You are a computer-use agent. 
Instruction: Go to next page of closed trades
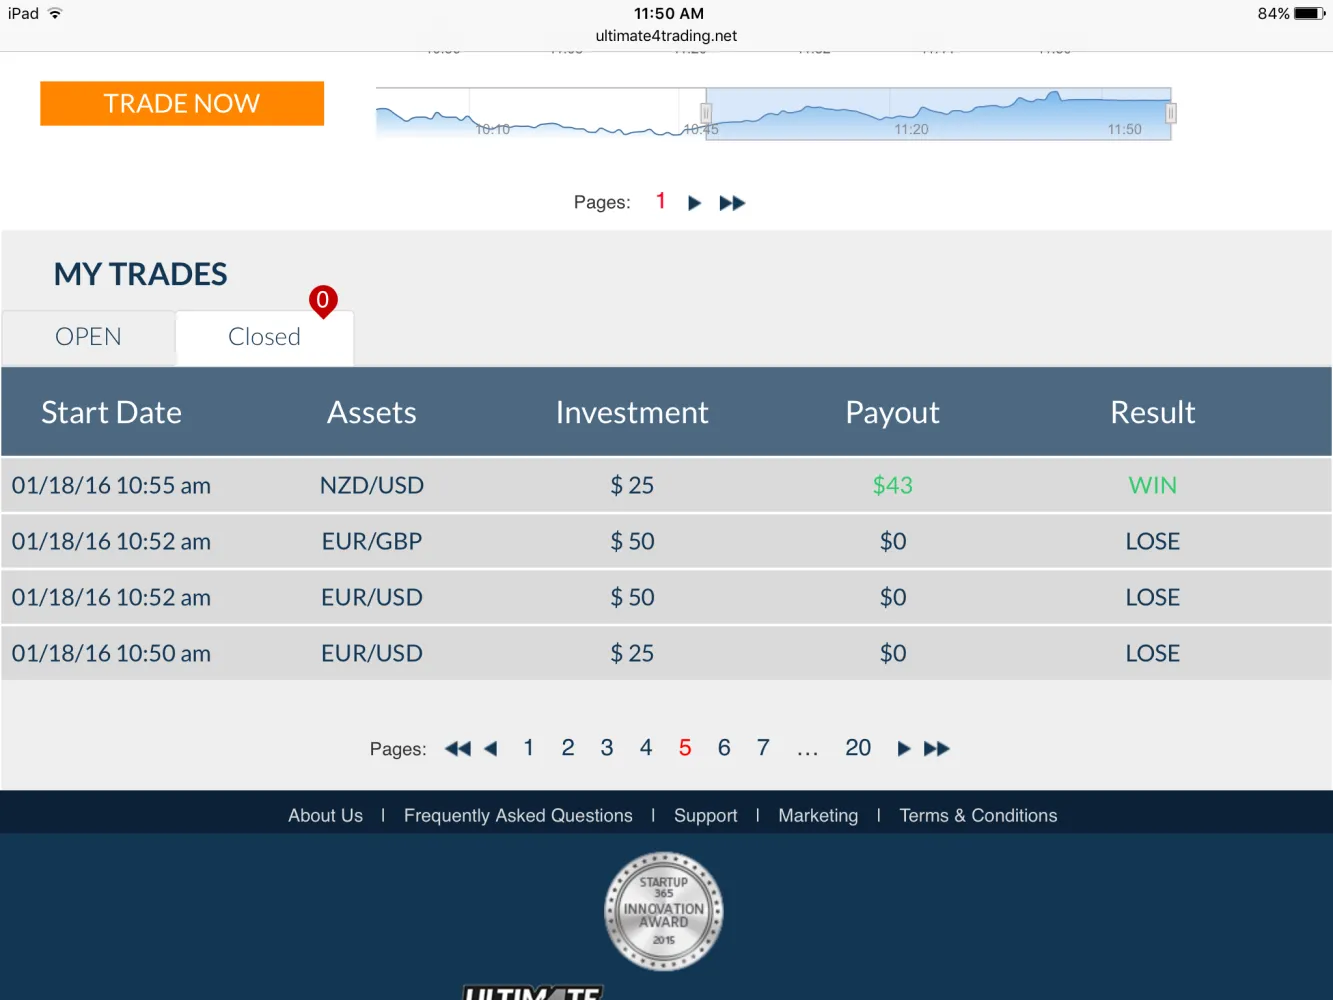coord(904,749)
